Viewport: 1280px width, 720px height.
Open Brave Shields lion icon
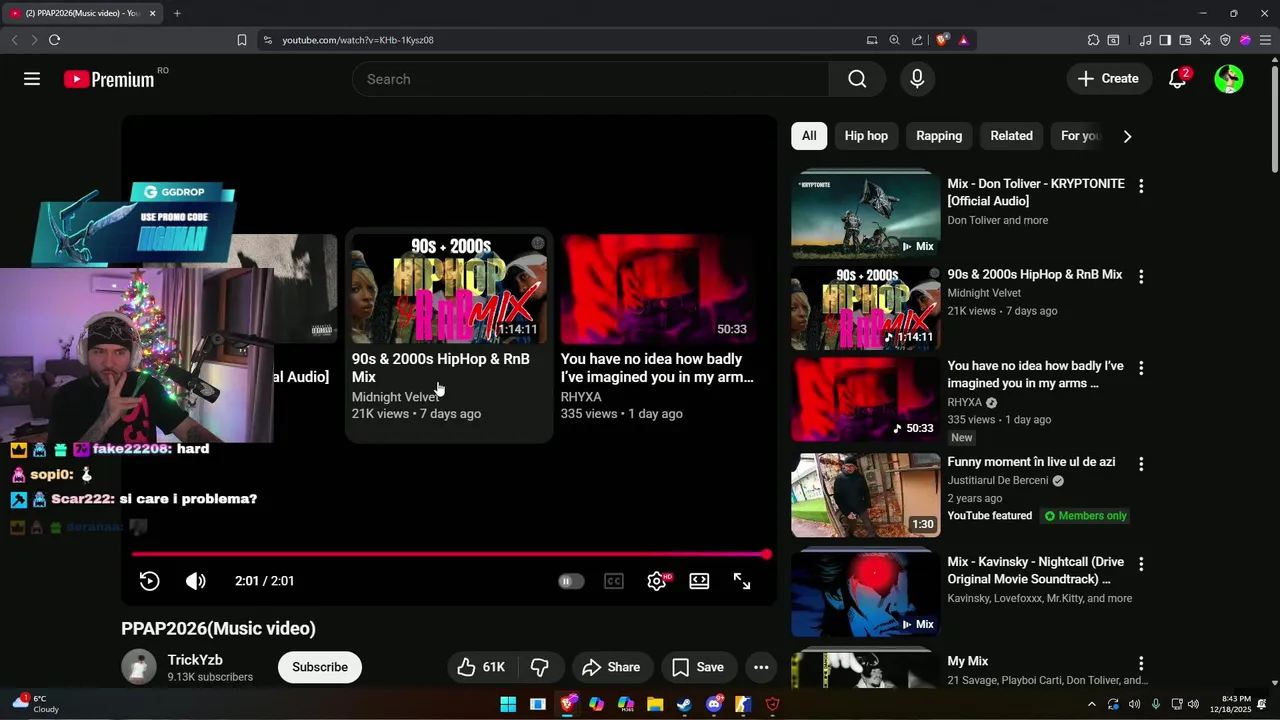click(942, 40)
